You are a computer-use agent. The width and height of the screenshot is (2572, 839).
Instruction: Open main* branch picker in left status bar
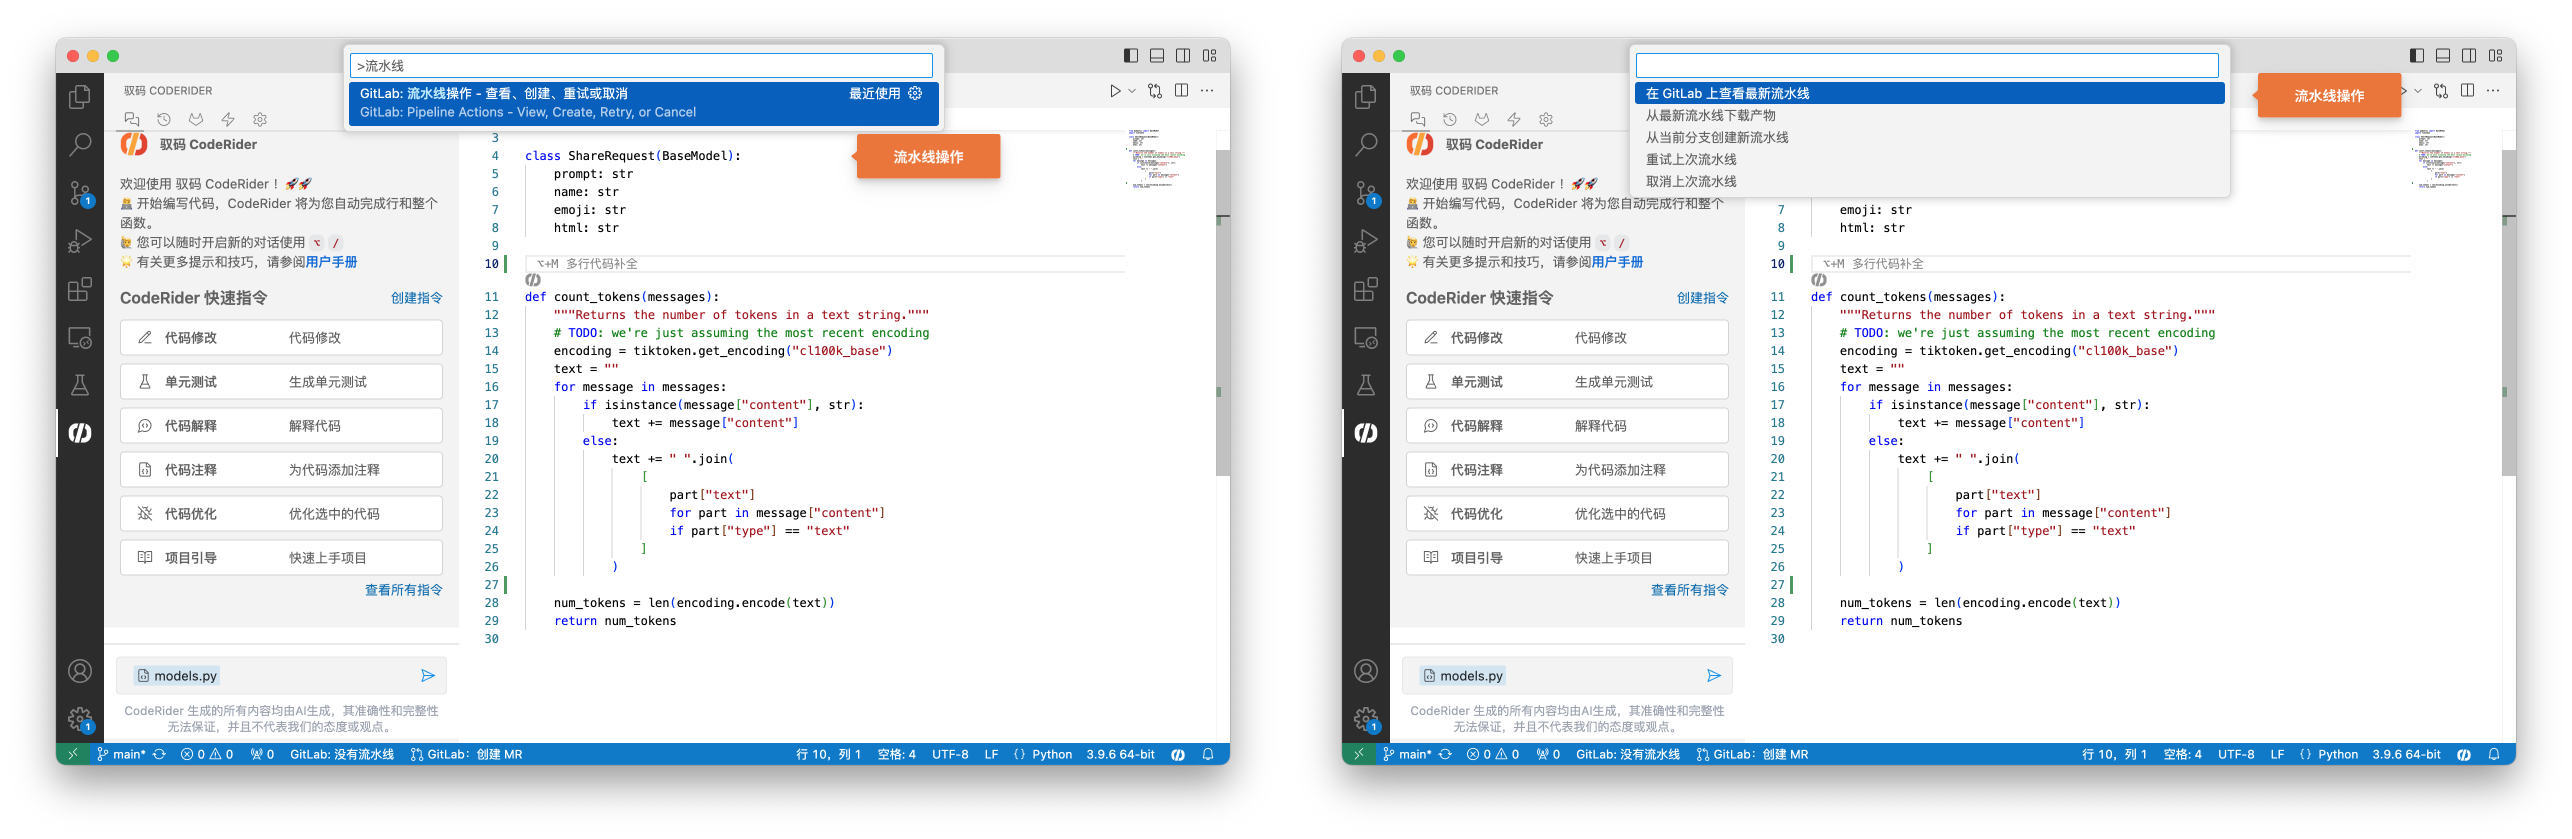coord(122,755)
